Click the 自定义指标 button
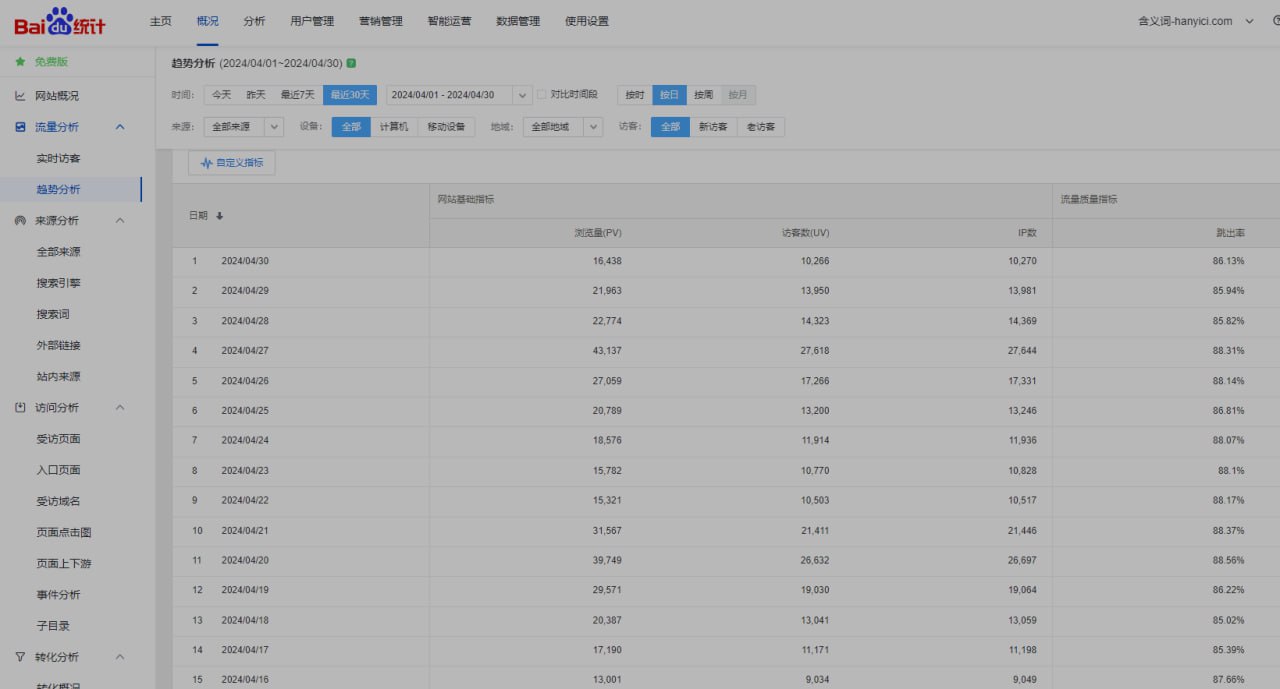This screenshot has height=689, width=1280. click(232, 162)
